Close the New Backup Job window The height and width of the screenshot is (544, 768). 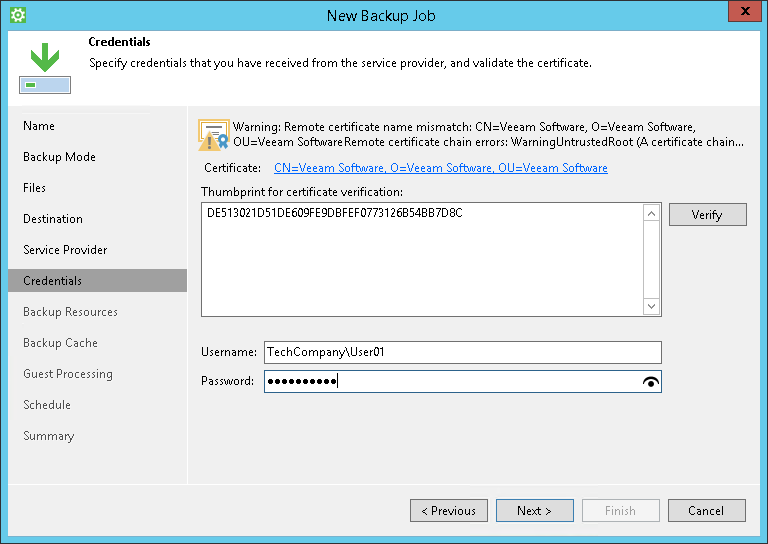(x=741, y=14)
